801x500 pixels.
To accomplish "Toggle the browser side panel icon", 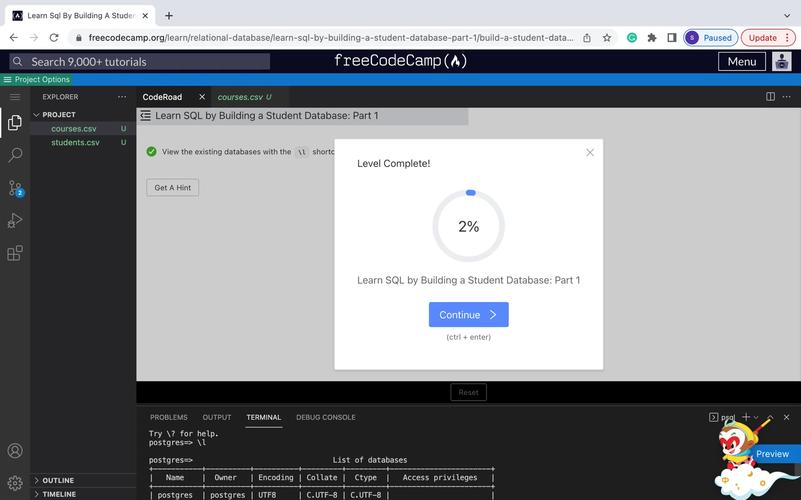I will [672, 38].
